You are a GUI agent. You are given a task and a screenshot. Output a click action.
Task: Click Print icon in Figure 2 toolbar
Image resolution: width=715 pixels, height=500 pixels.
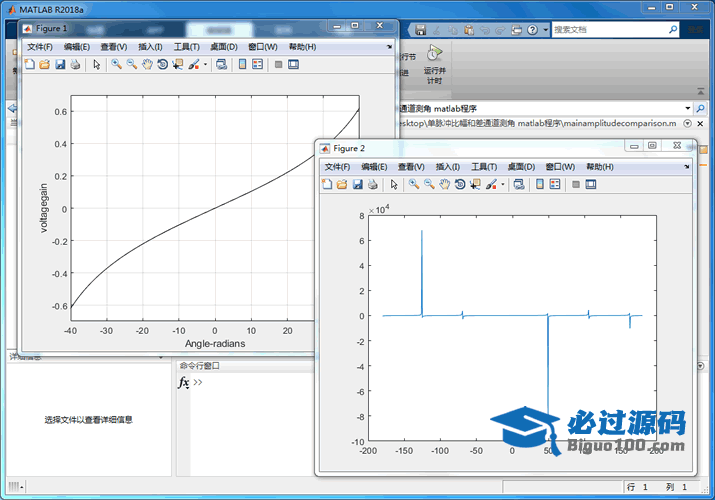373,184
